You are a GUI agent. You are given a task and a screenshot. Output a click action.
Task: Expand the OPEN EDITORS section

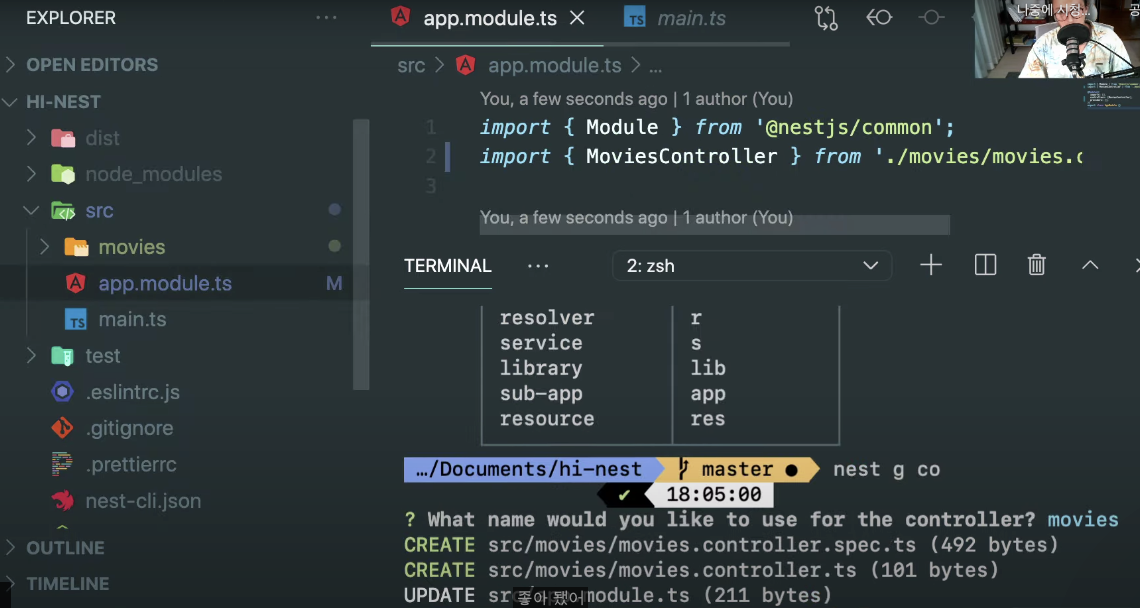pos(92,65)
